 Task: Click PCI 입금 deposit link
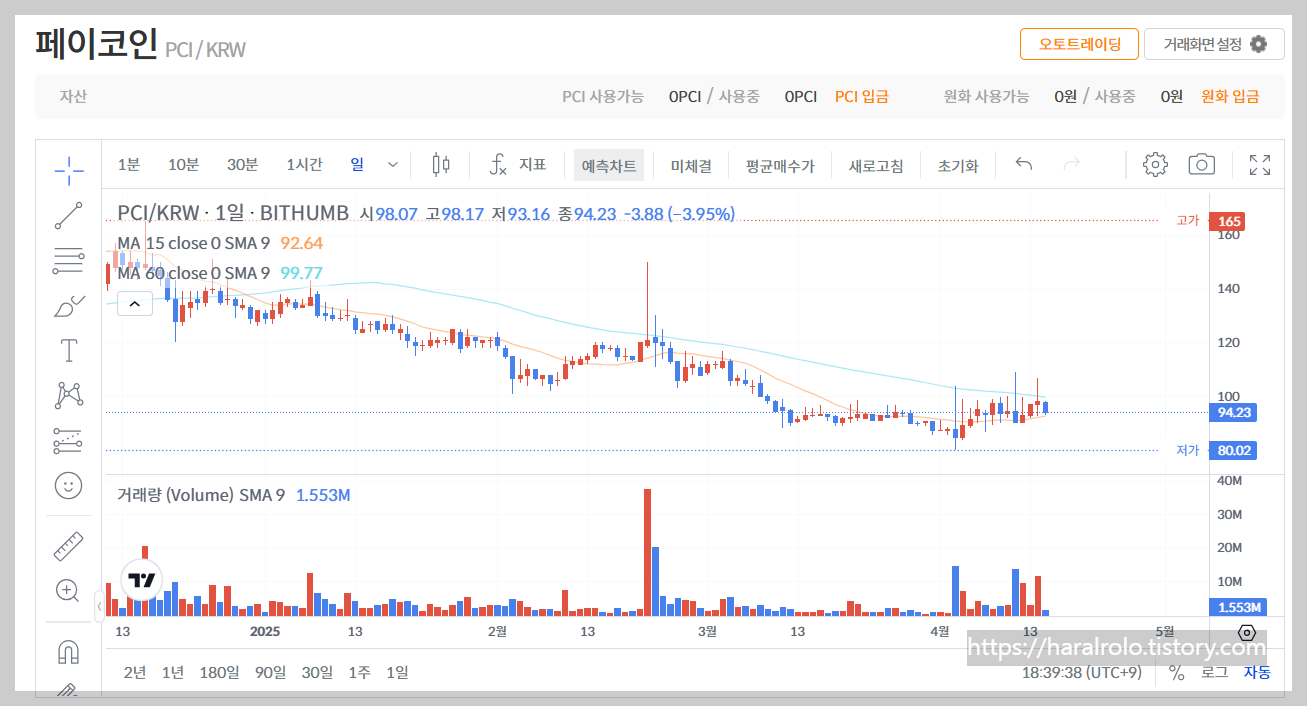(x=862, y=97)
